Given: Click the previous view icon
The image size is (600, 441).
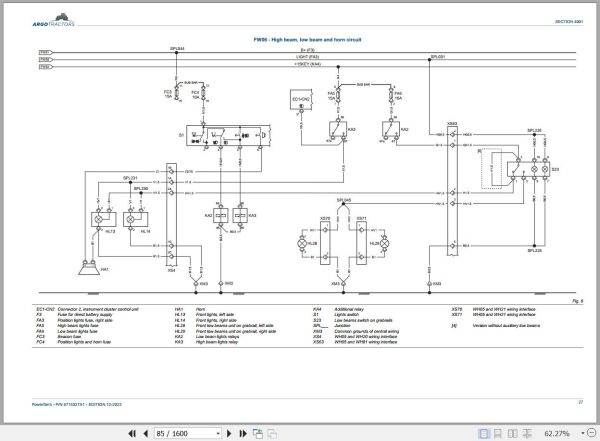Looking at the screenshot, I should (x=258, y=433).
